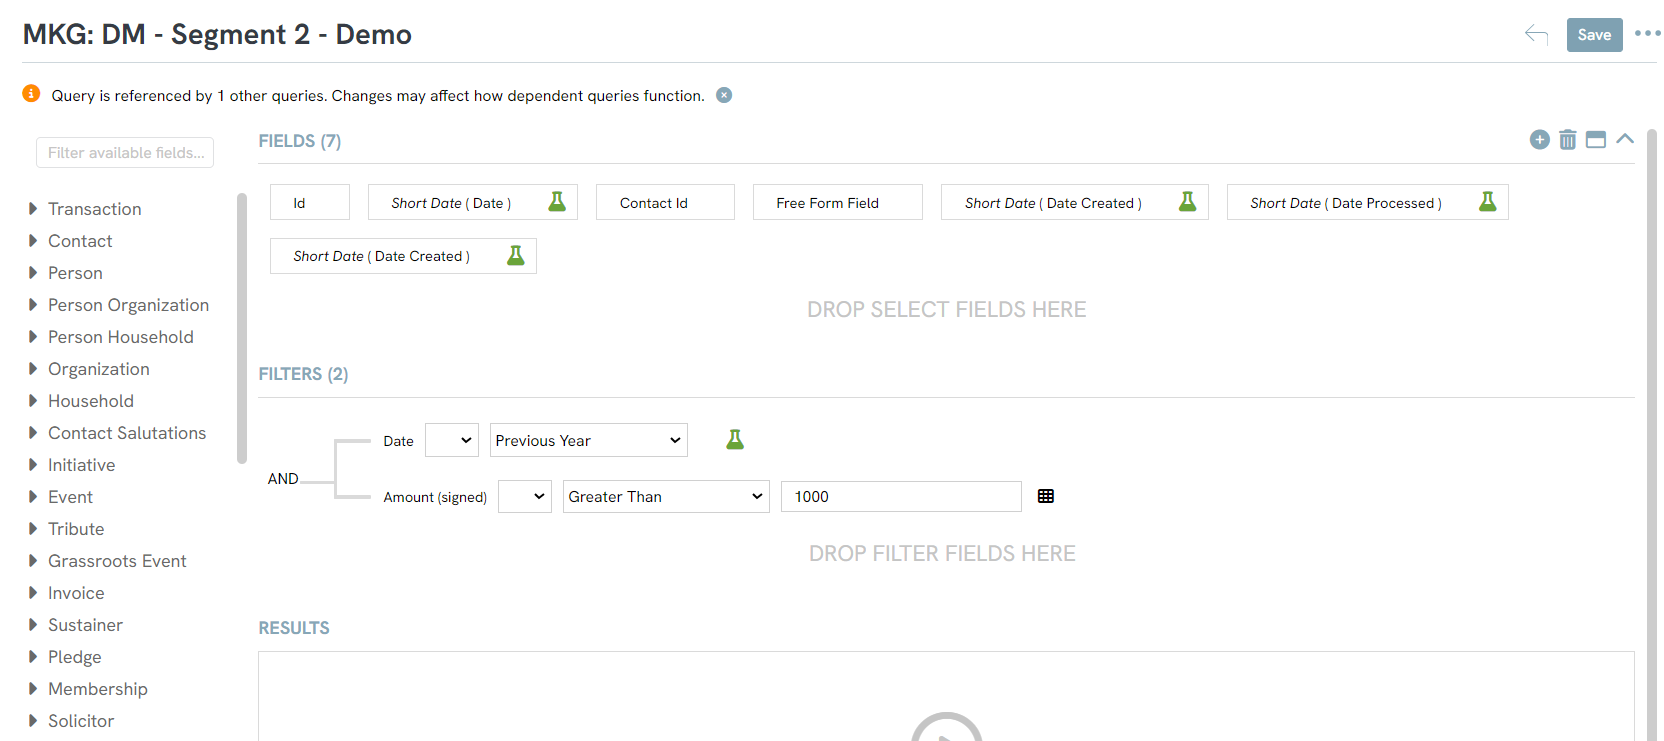Select Tribute in the field tree

pos(76,529)
